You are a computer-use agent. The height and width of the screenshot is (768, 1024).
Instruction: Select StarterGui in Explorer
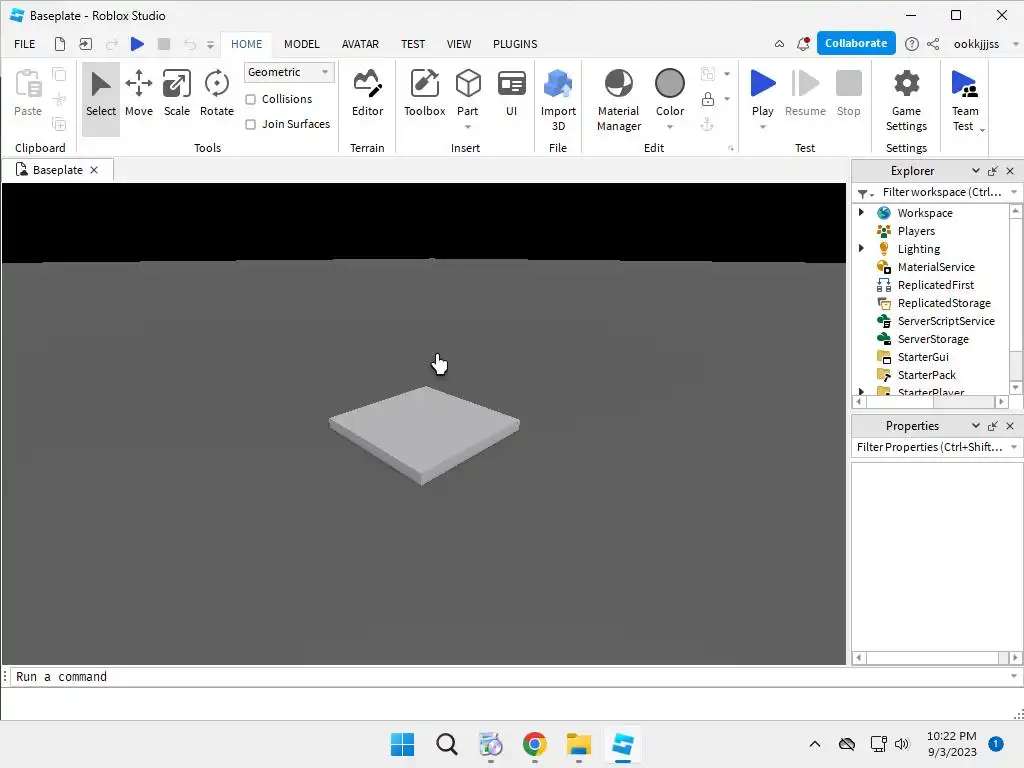(x=923, y=357)
